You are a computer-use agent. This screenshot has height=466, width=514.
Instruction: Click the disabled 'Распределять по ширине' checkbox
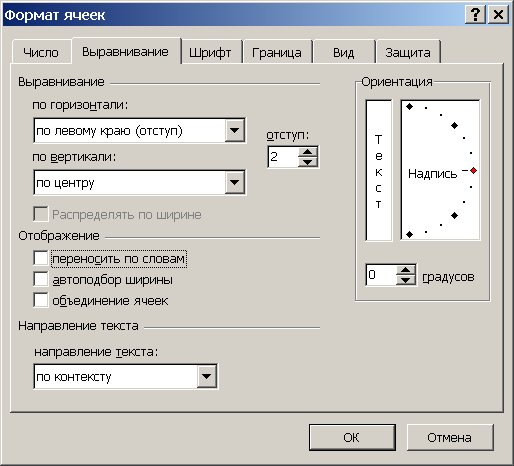point(41,214)
